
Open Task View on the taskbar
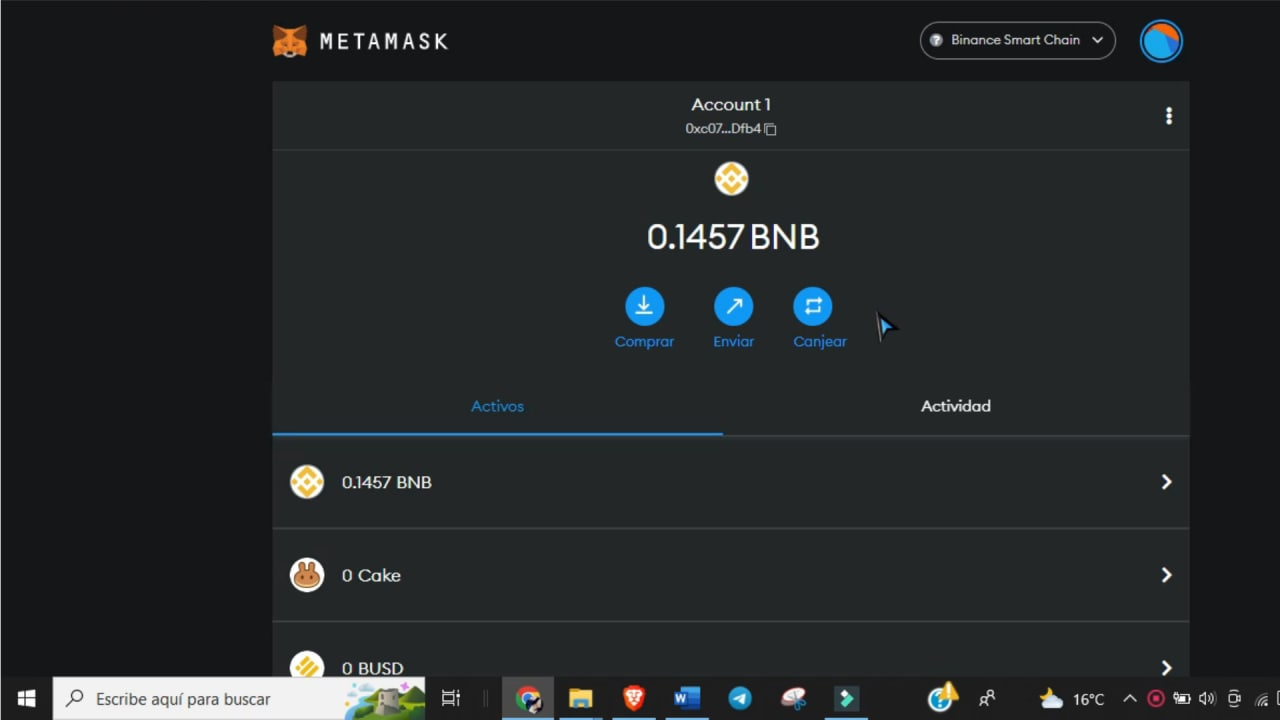click(x=451, y=699)
